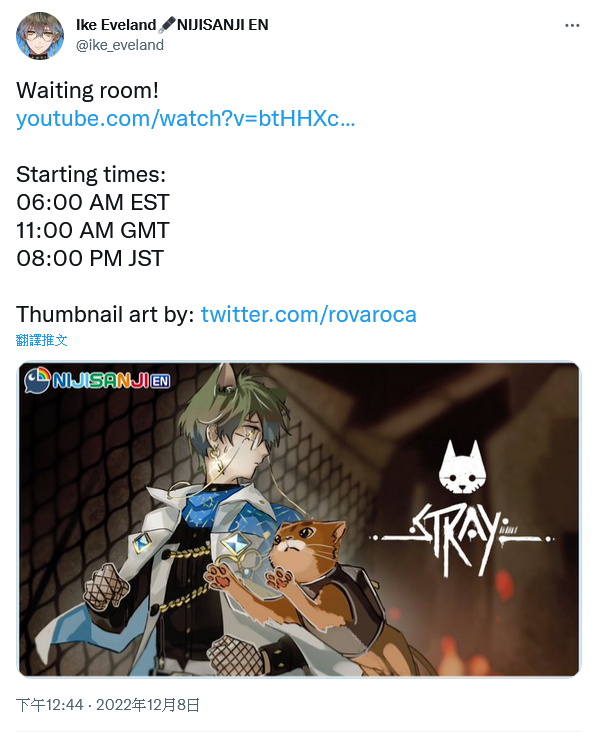Click Ike Eveland's profile avatar
The width and height of the screenshot is (598, 732).
40,36
